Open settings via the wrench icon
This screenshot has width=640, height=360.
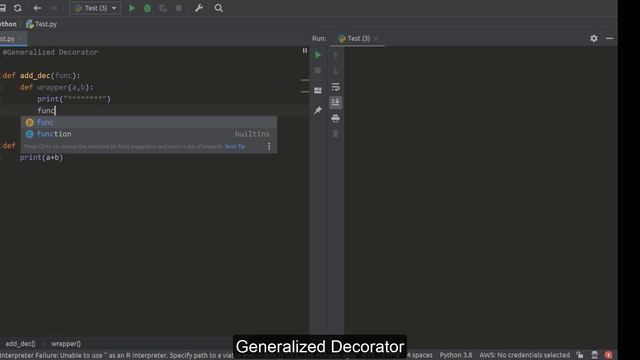199,8
